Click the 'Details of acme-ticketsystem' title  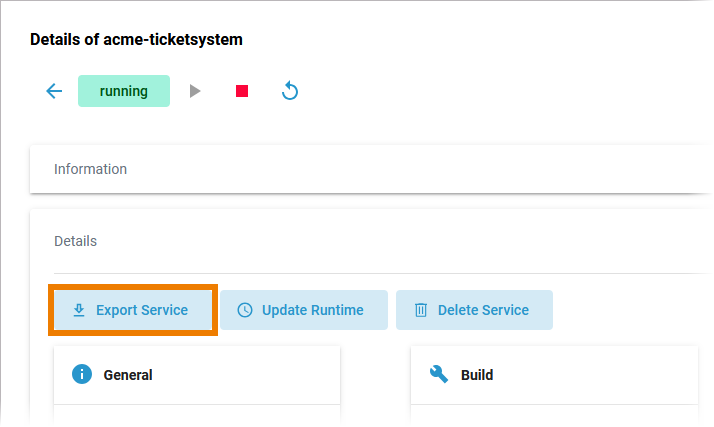136,40
